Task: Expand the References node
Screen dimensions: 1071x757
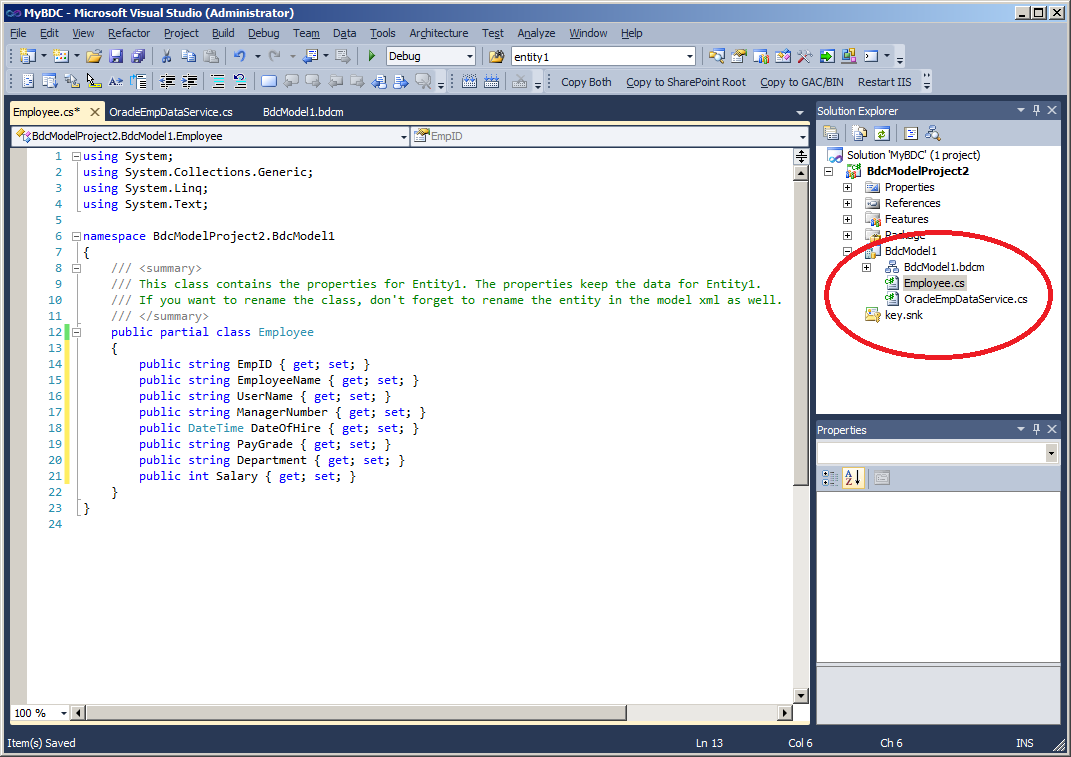Action: pyautogui.click(x=846, y=202)
